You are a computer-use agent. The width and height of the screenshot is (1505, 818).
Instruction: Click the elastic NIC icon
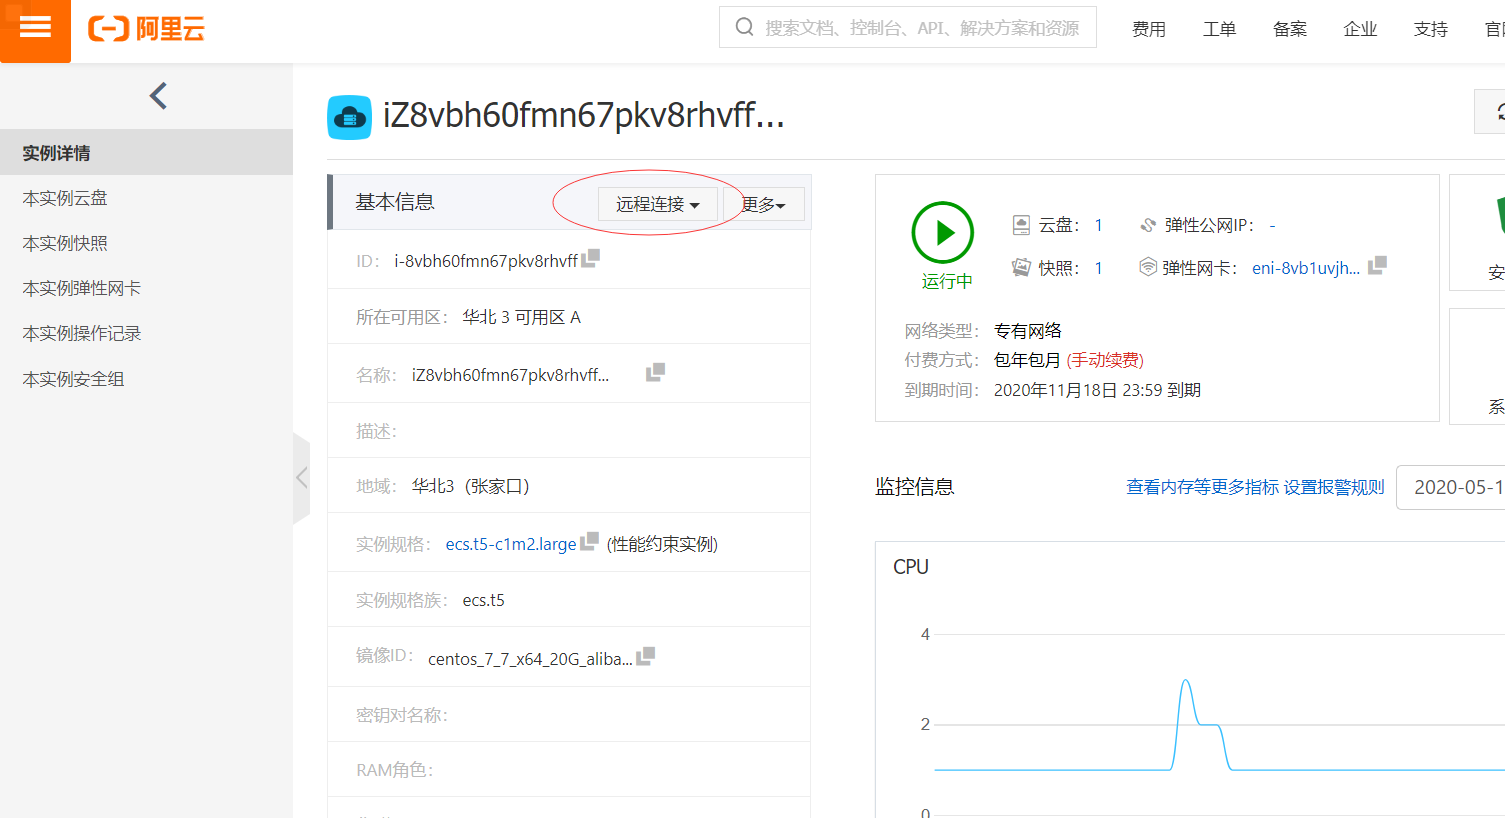coord(1148,267)
